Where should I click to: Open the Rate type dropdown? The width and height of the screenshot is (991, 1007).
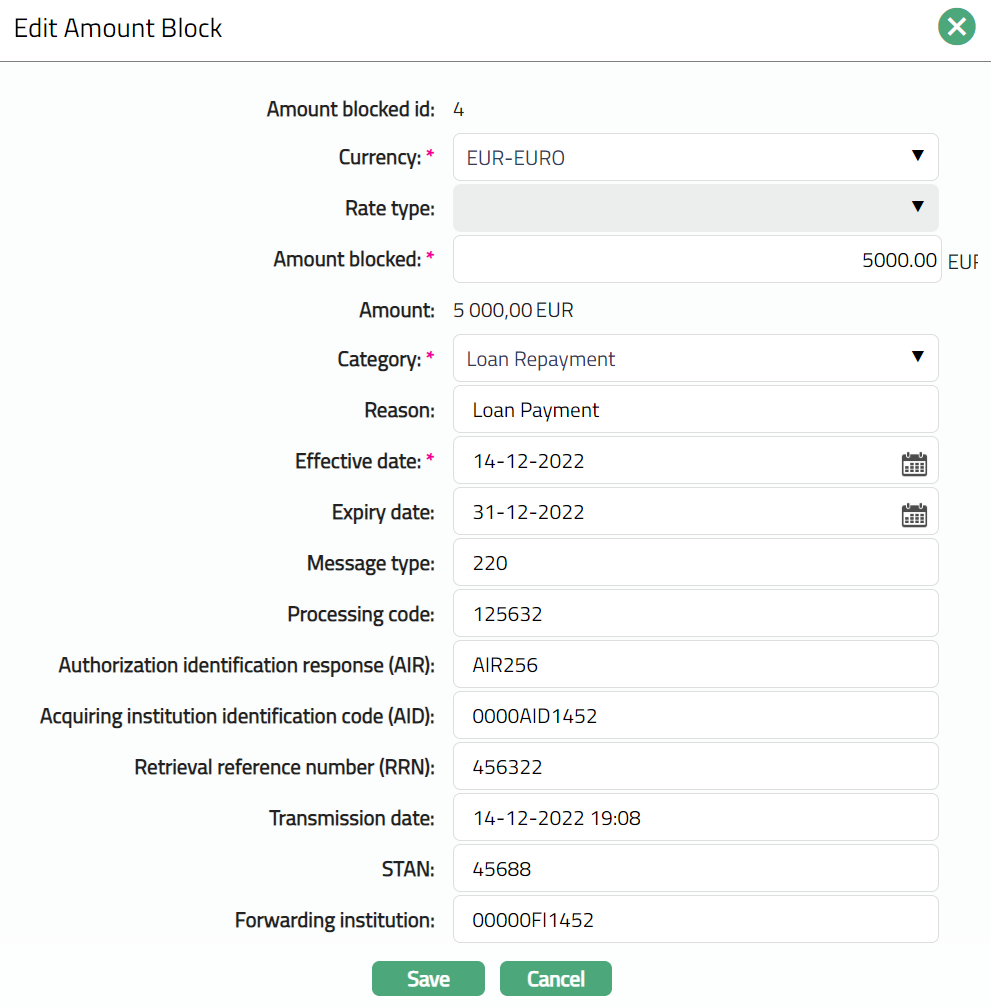[695, 208]
